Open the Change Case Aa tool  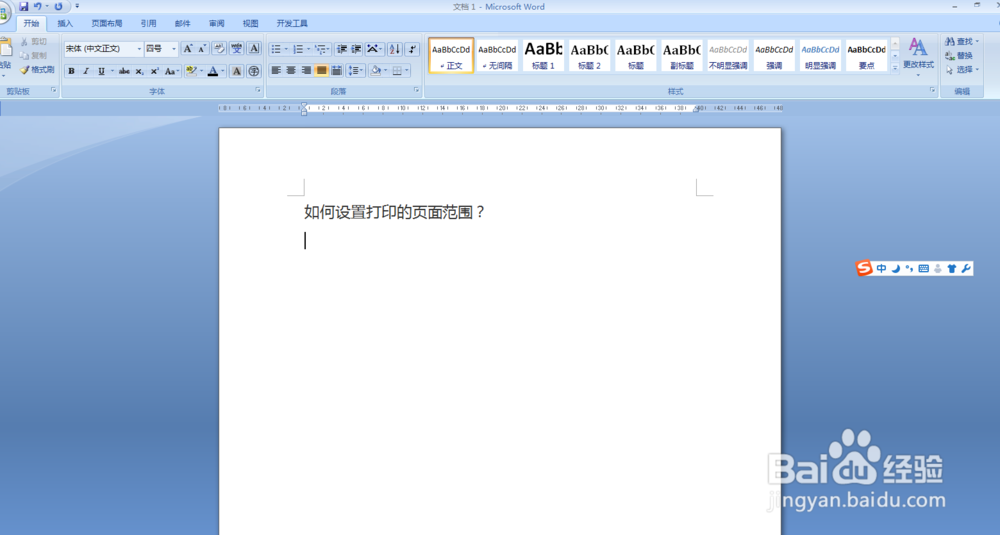pos(170,71)
